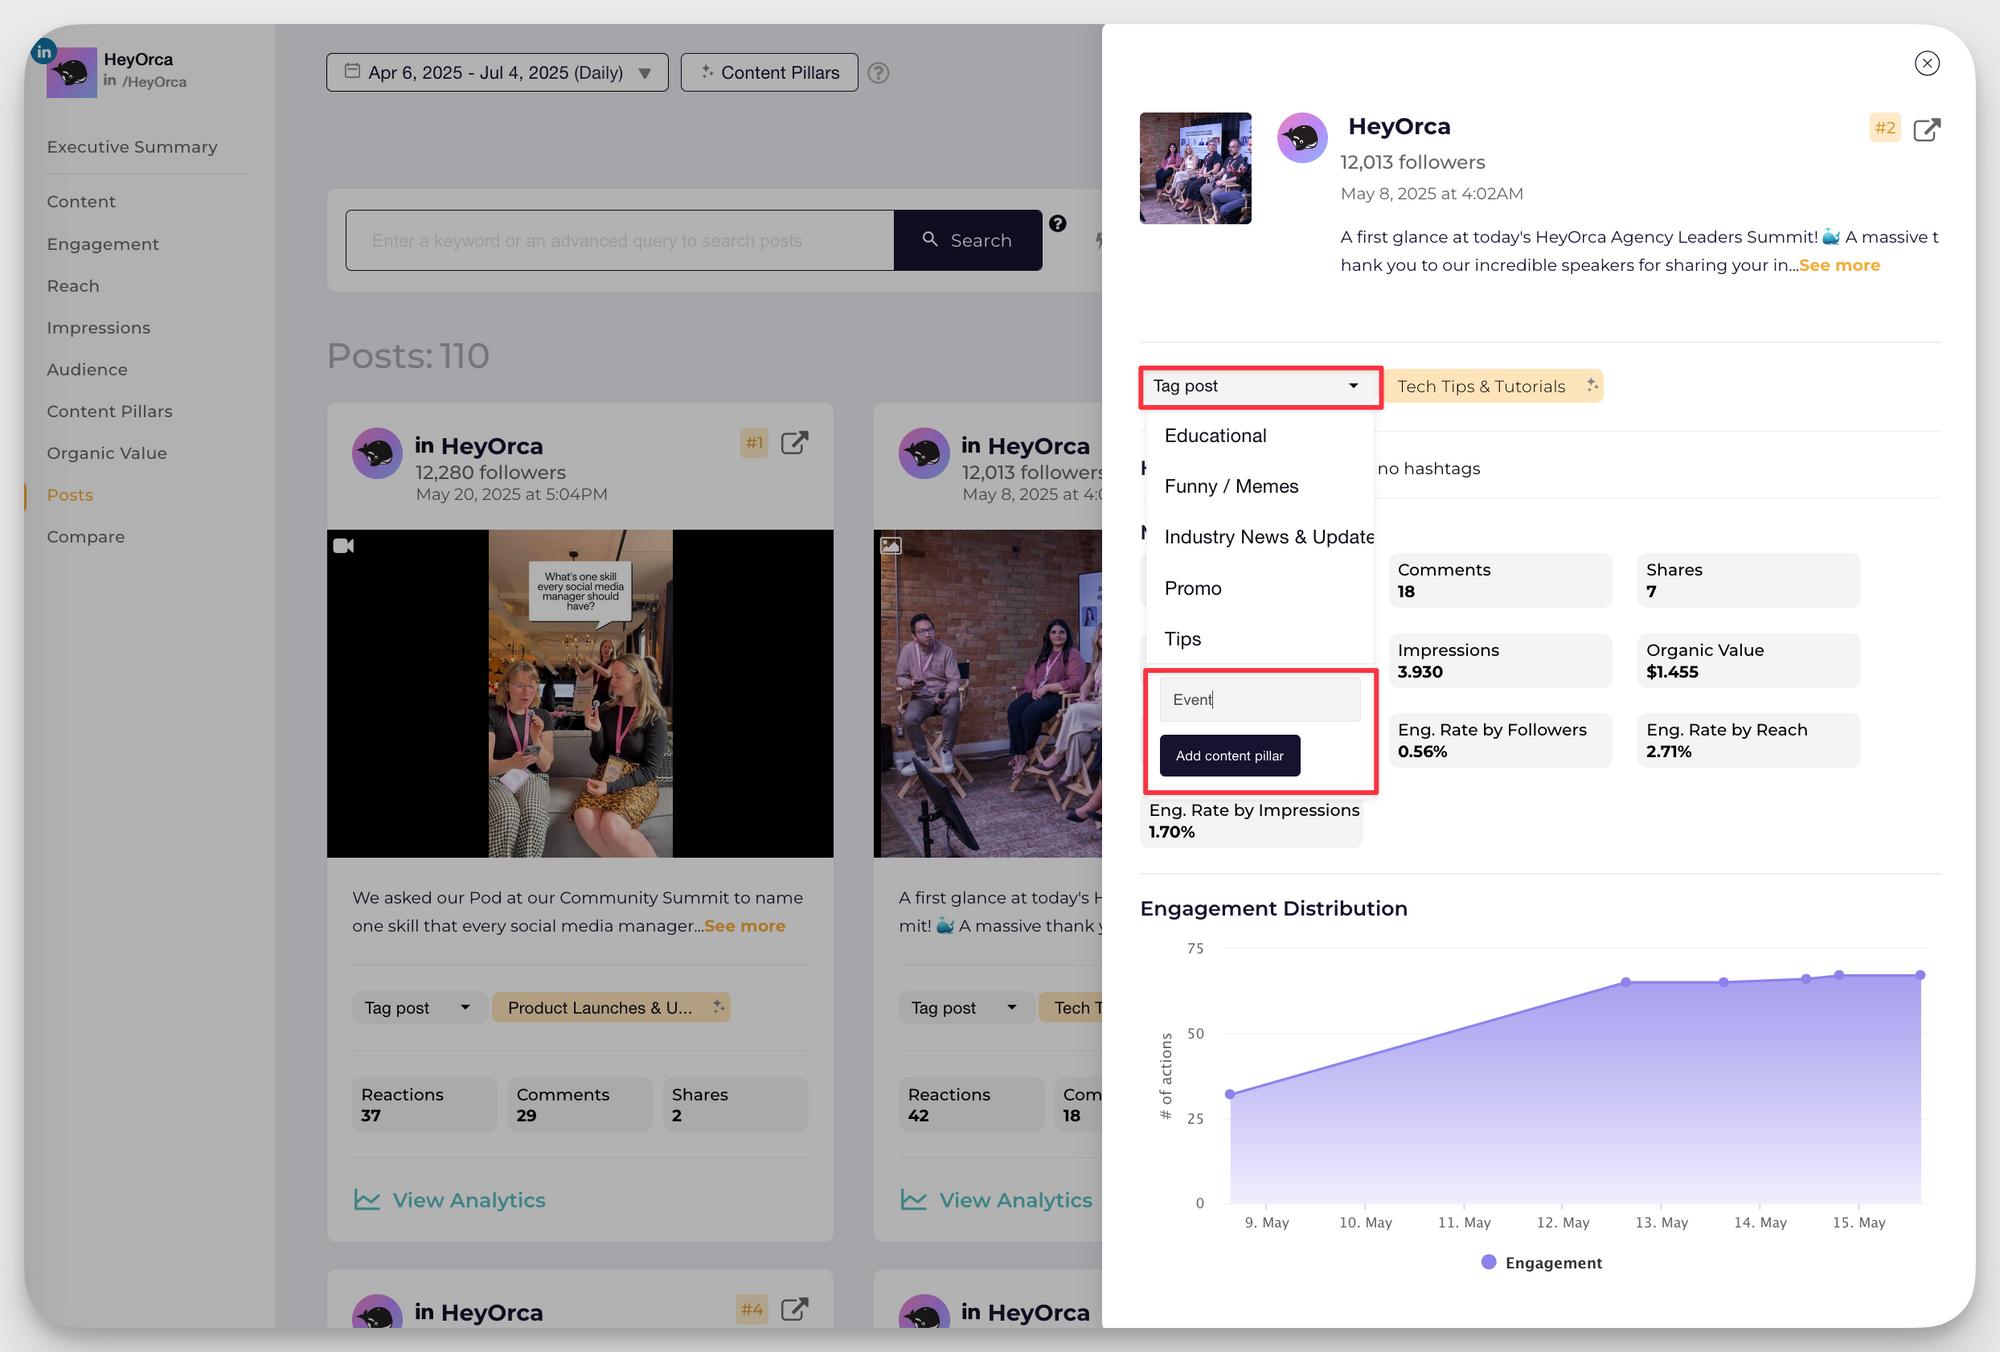Select Promo from the pillar menu
2000x1352 pixels.
(x=1192, y=588)
